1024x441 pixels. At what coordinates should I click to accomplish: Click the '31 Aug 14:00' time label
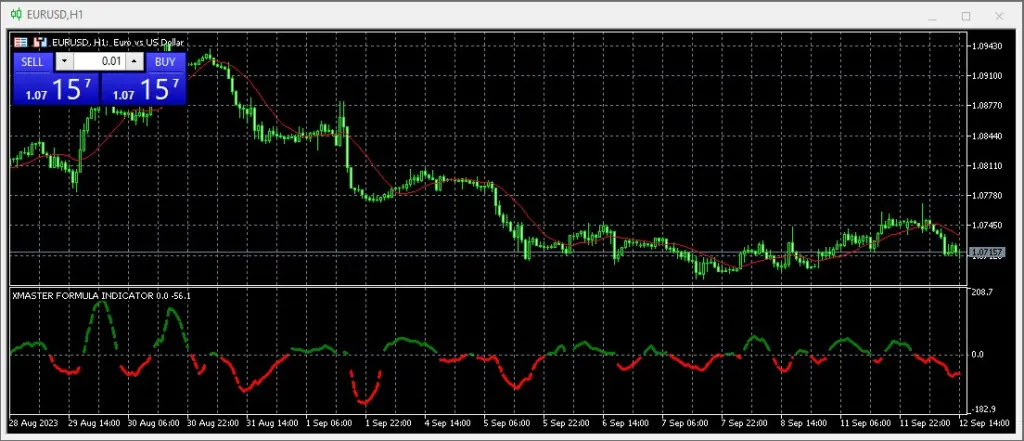pyautogui.click(x=272, y=423)
